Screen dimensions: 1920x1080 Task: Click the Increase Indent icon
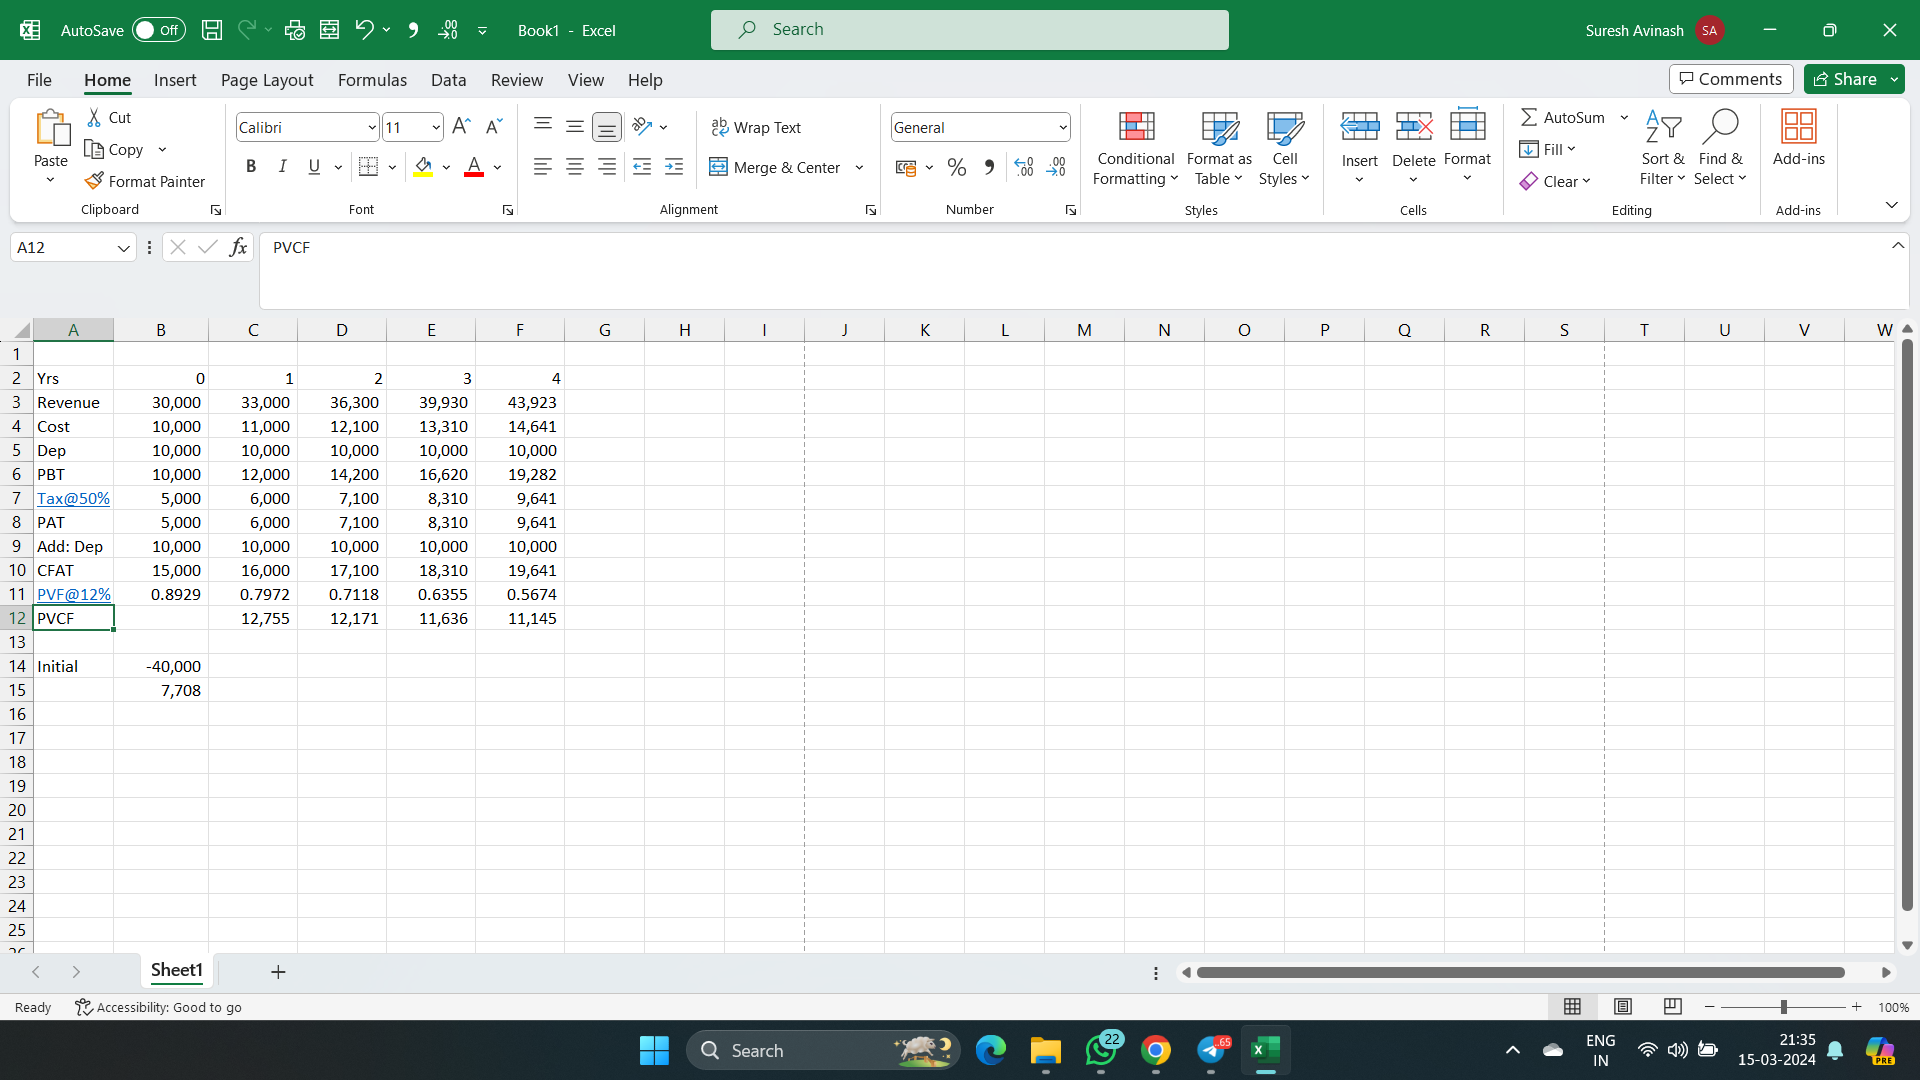(674, 167)
